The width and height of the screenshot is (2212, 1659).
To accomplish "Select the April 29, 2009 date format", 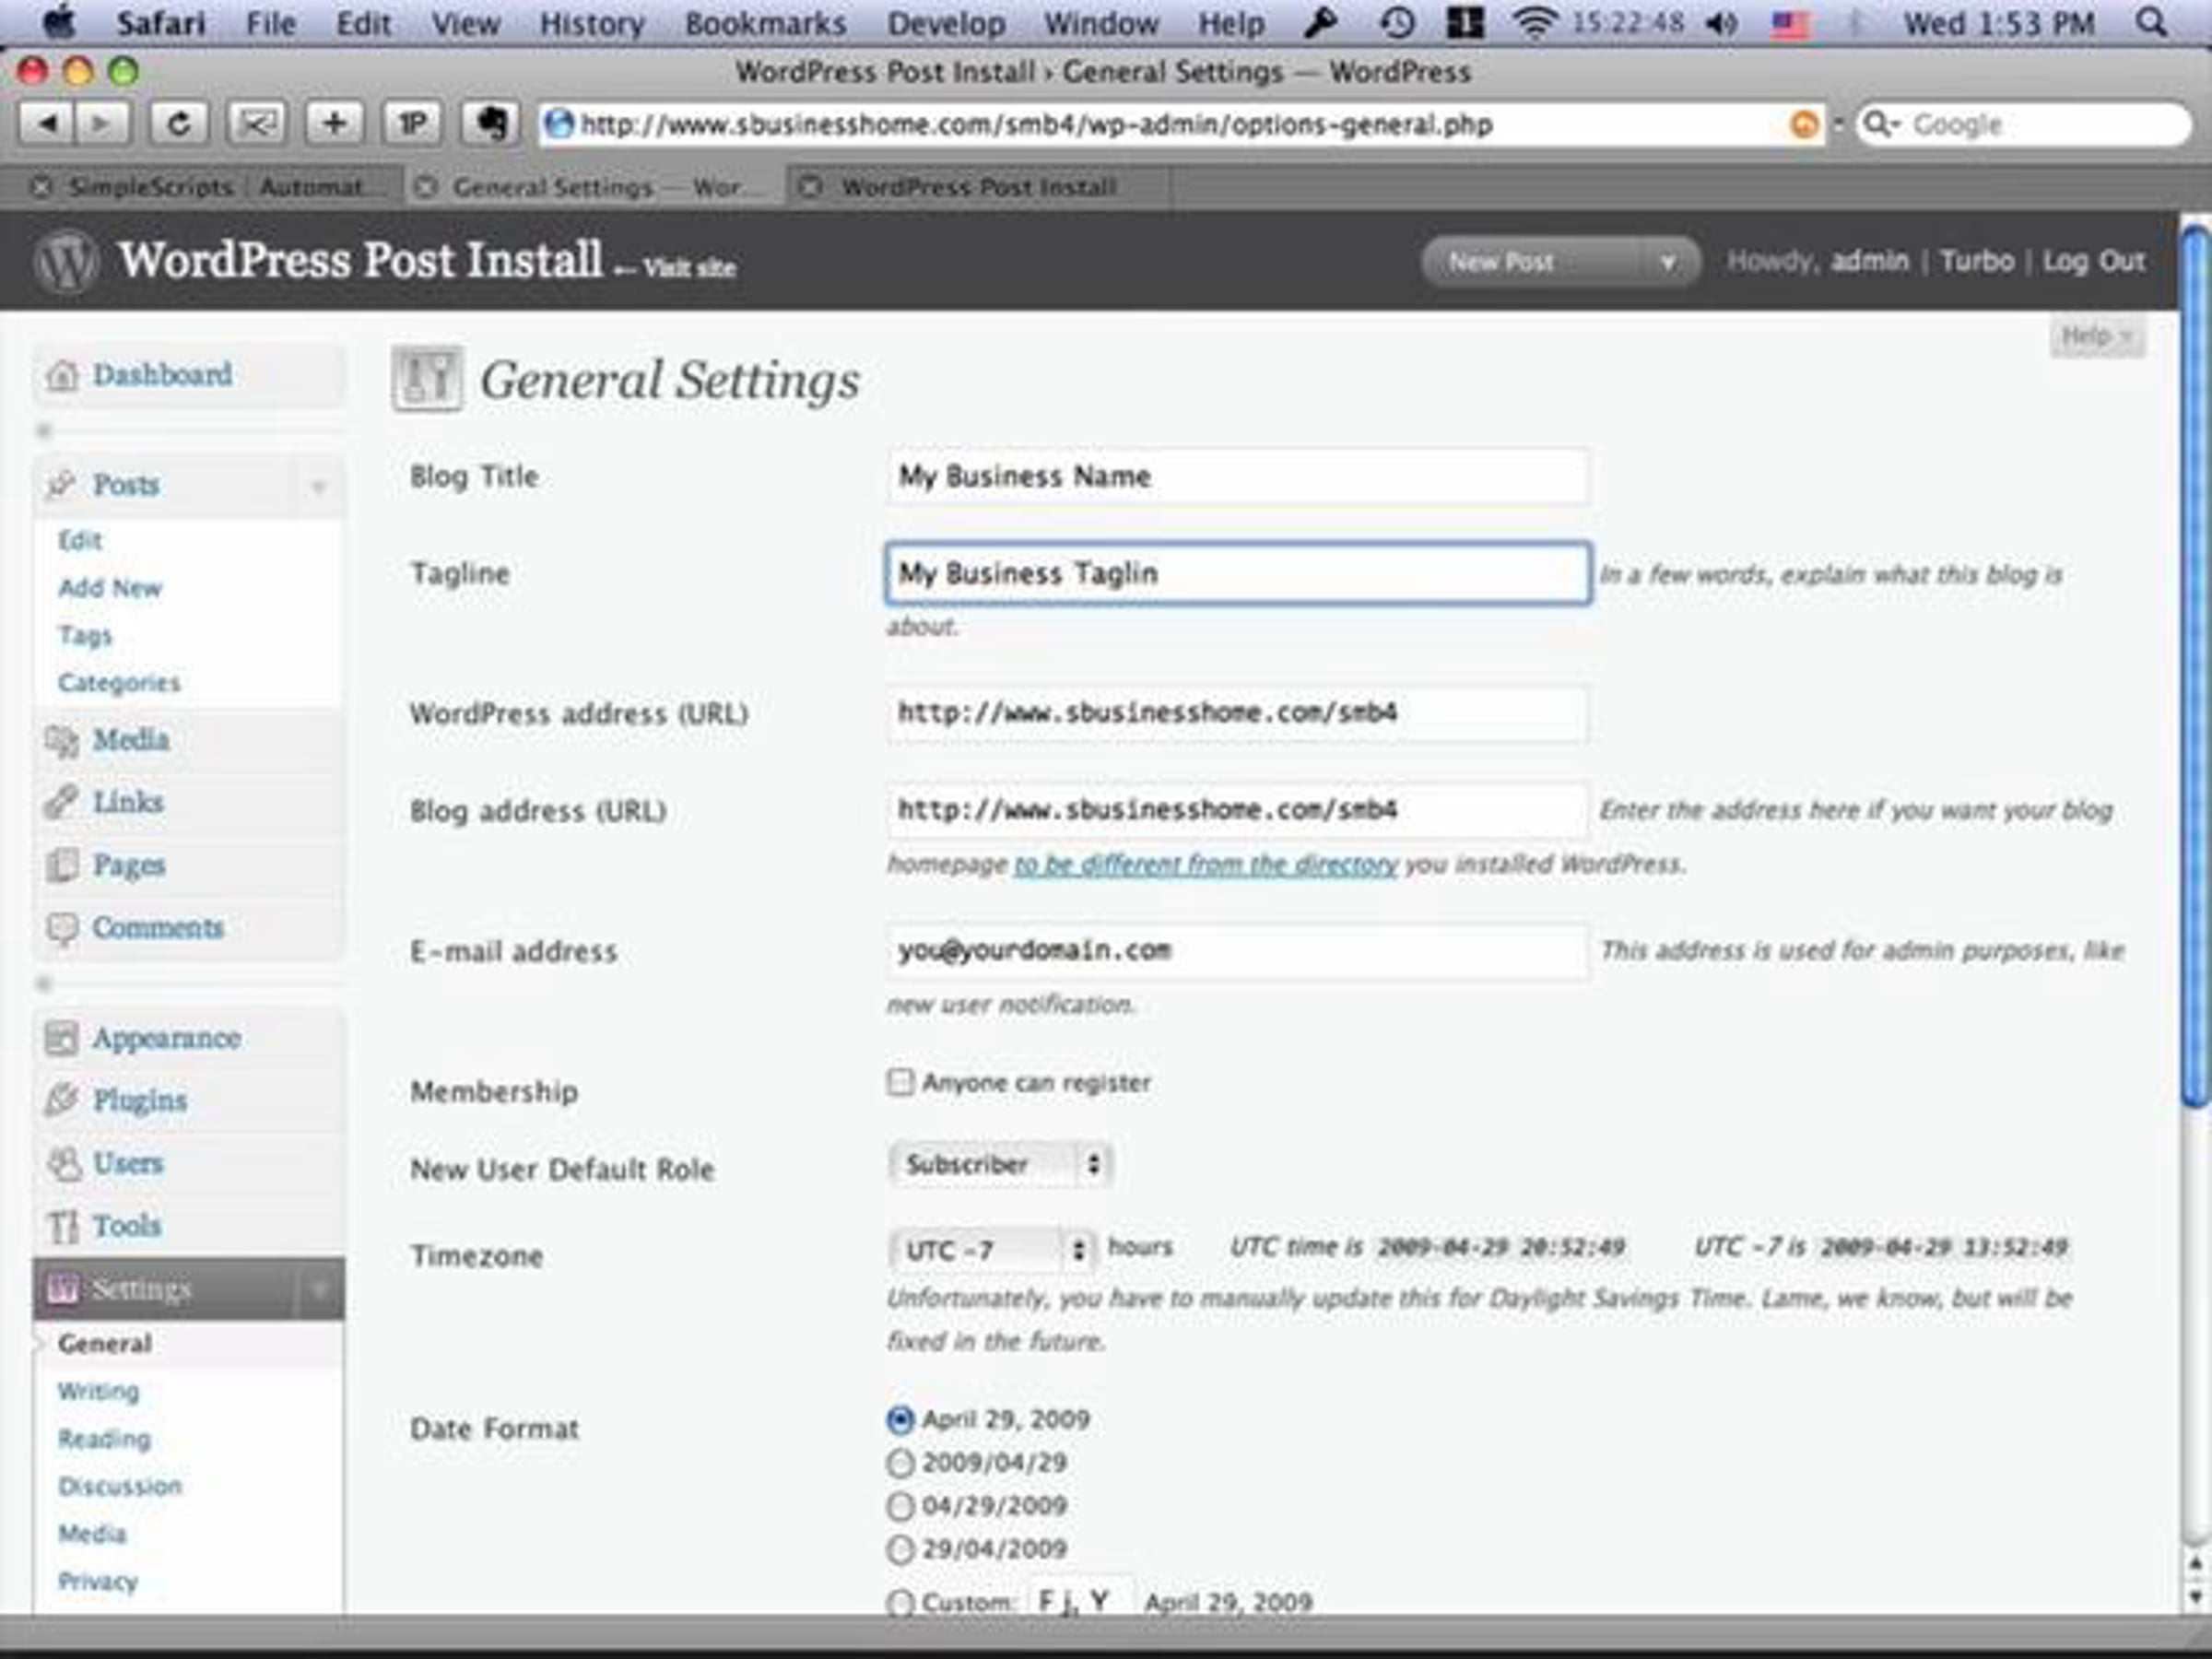I will coord(900,1420).
